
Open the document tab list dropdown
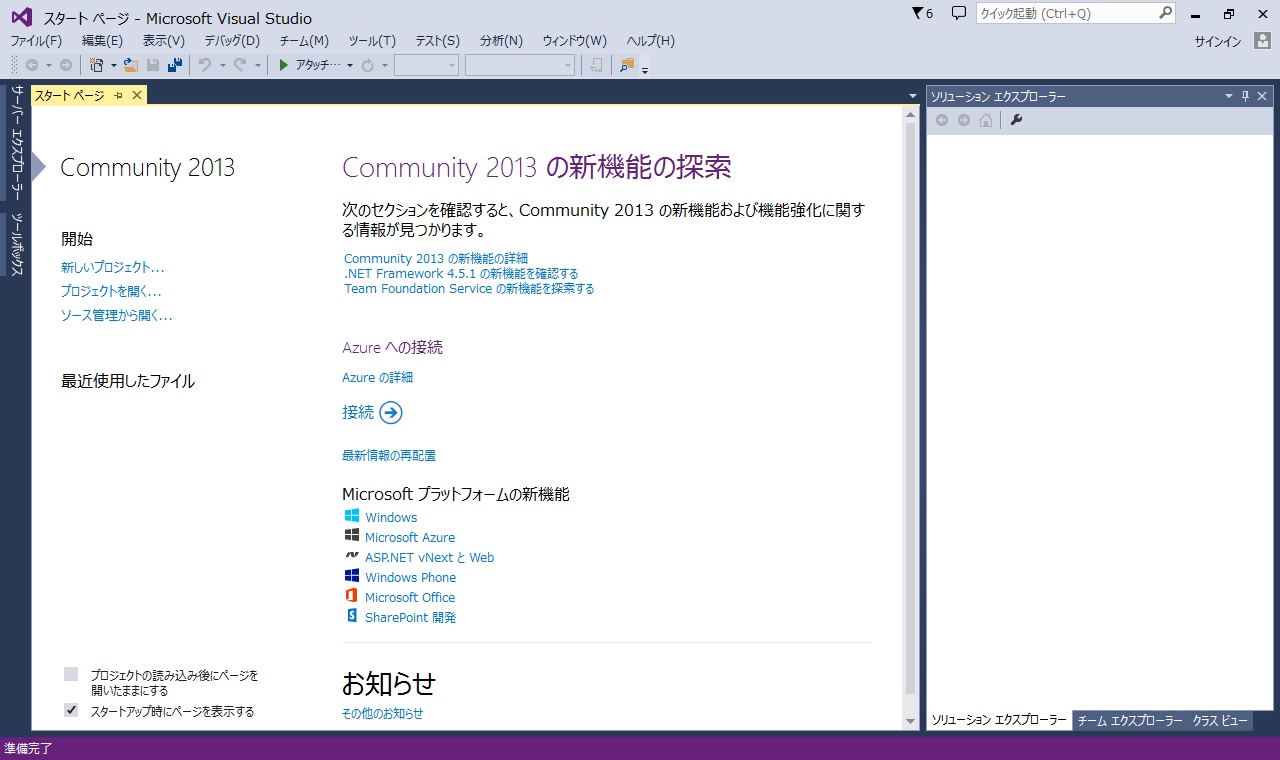click(913, 96)
